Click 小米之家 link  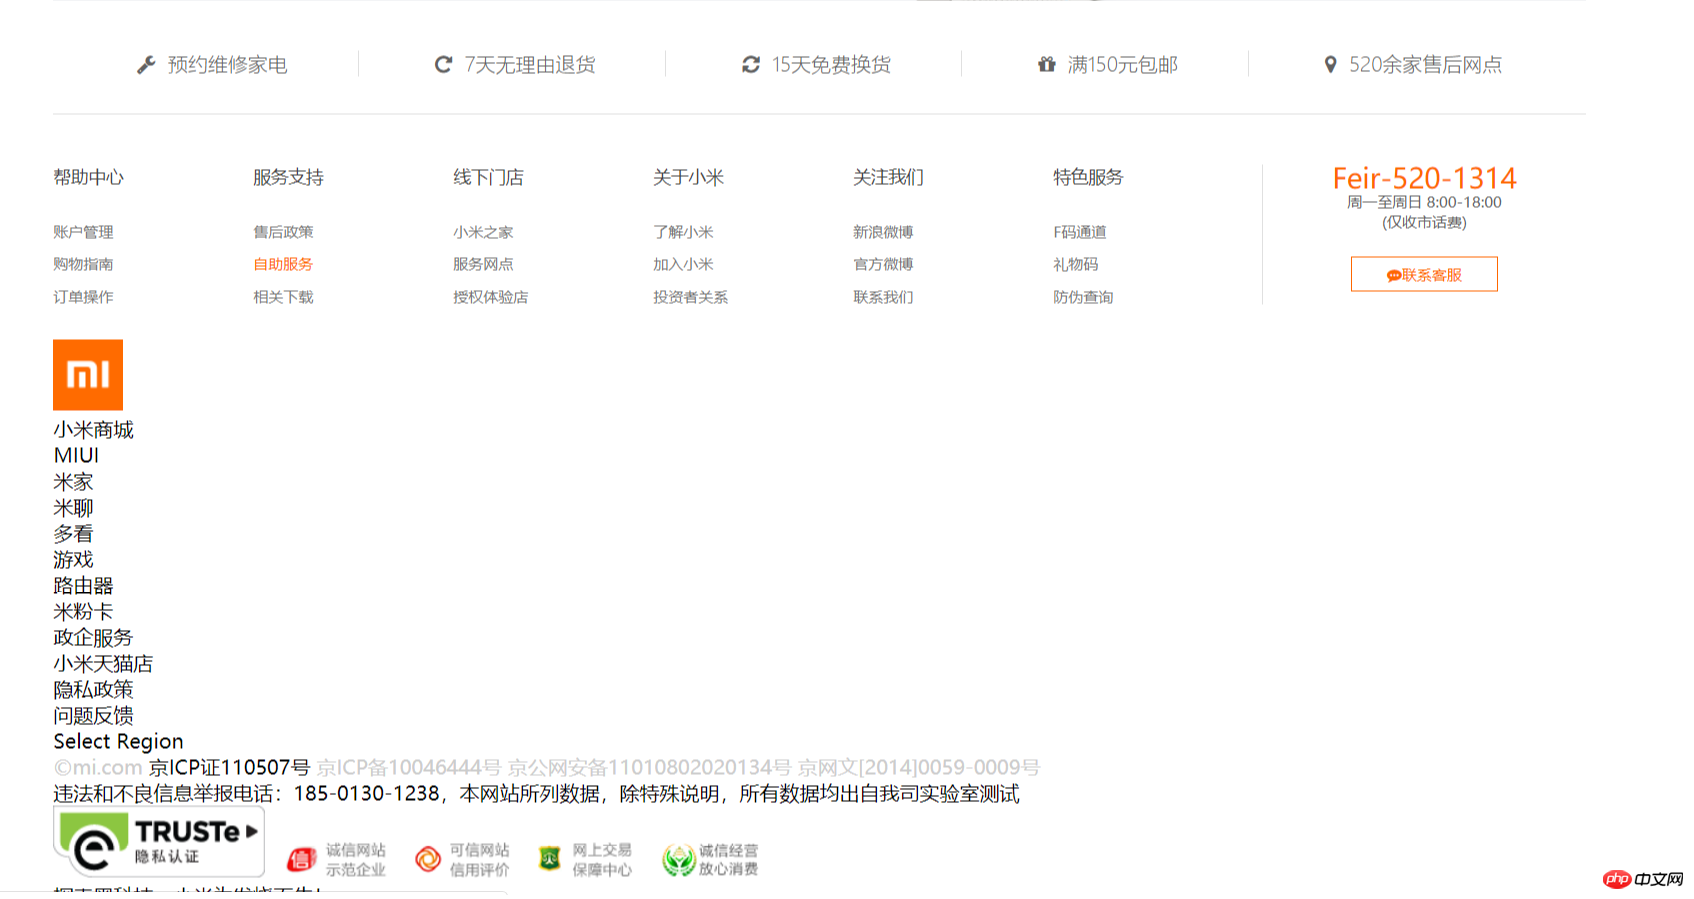[x=483, y=232]
